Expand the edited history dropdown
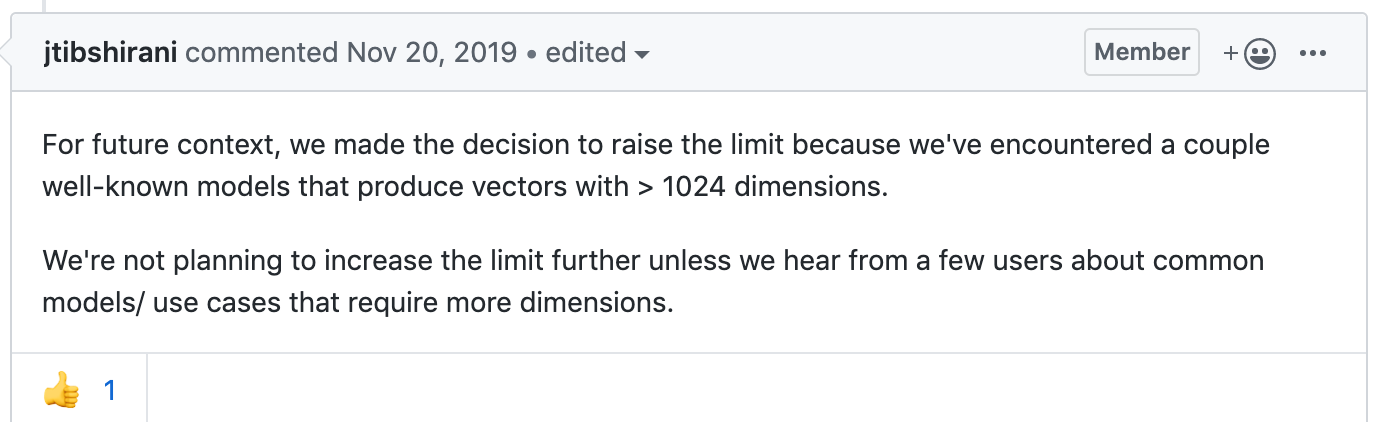This screenshot has width=1390, height=422. click(x=598, y=52)
